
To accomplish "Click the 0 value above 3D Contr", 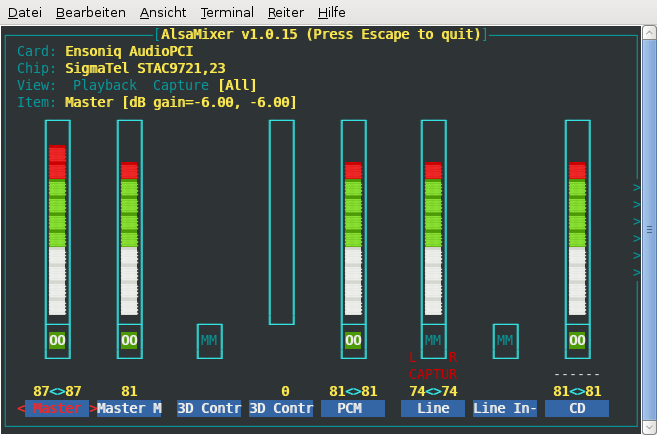I will [285, 391].
